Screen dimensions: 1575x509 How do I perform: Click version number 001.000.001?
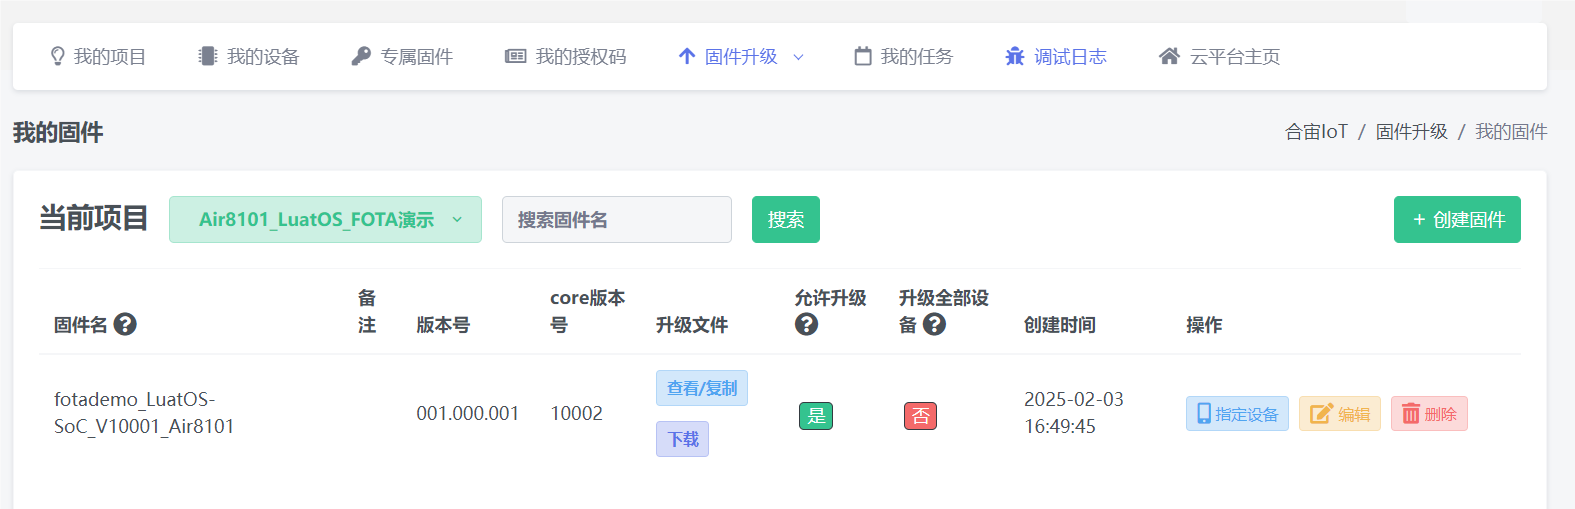[x=468, y=413]
